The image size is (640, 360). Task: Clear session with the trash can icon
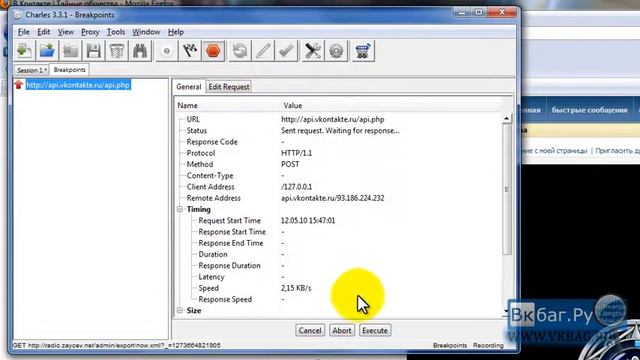[x=117, y=51]
